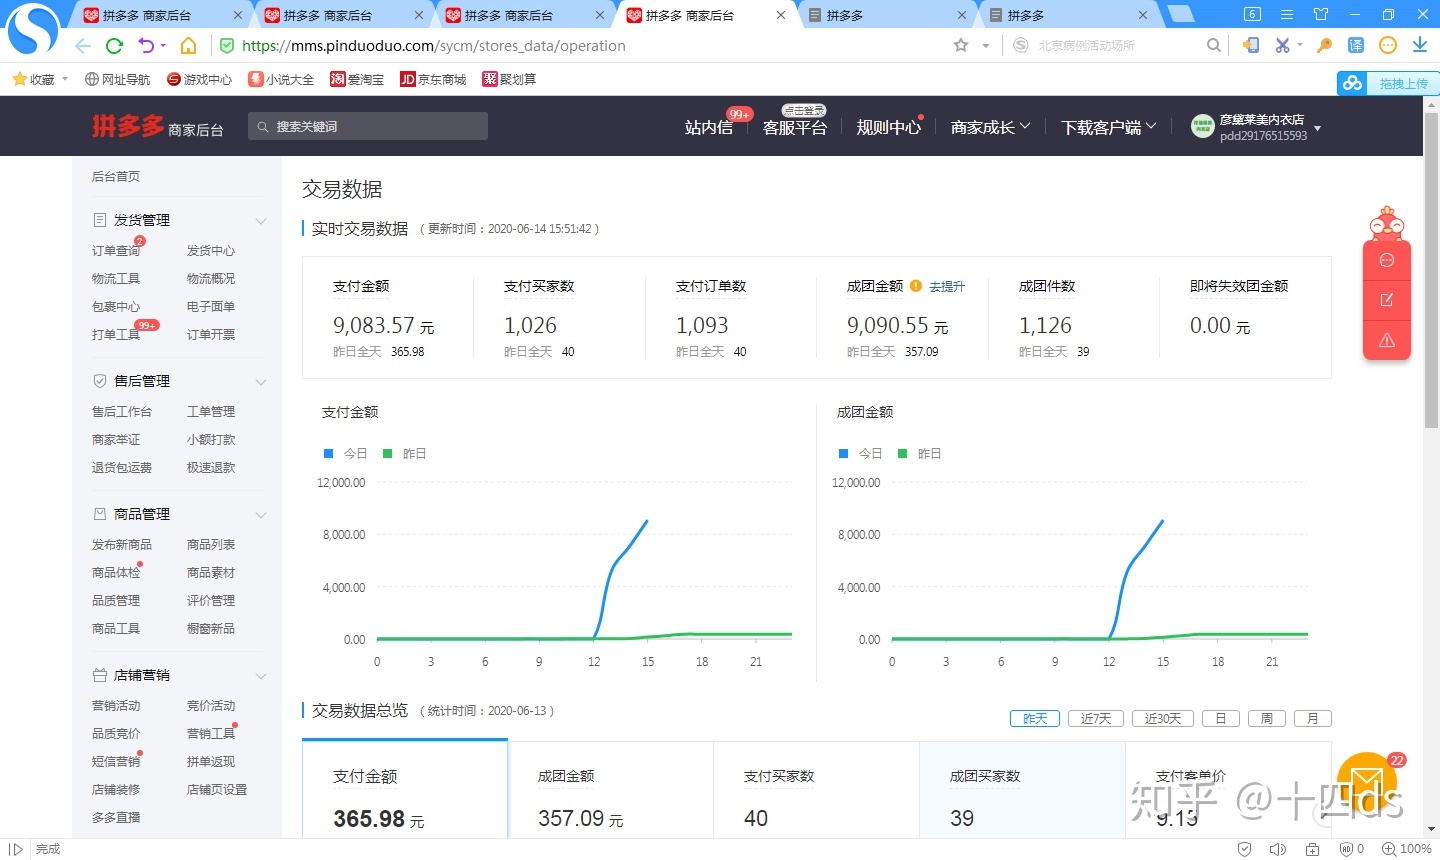The image size is (1440, 860).
Task: Open the 爱淘宝 bookmark
Action: (x=358, y=79)
